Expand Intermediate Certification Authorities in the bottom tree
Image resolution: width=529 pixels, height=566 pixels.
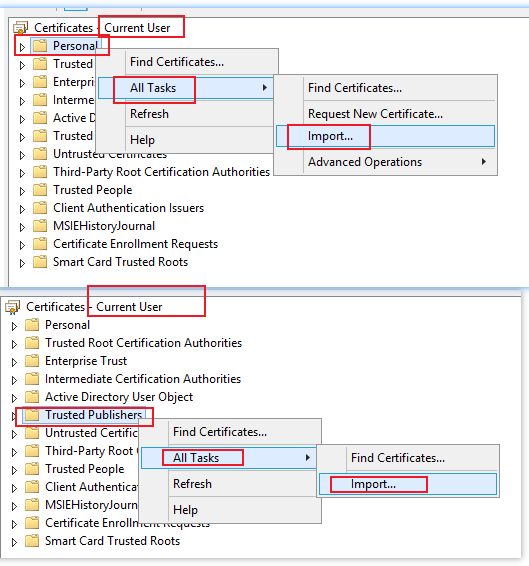pyautogui.click(x=14, y=380)
